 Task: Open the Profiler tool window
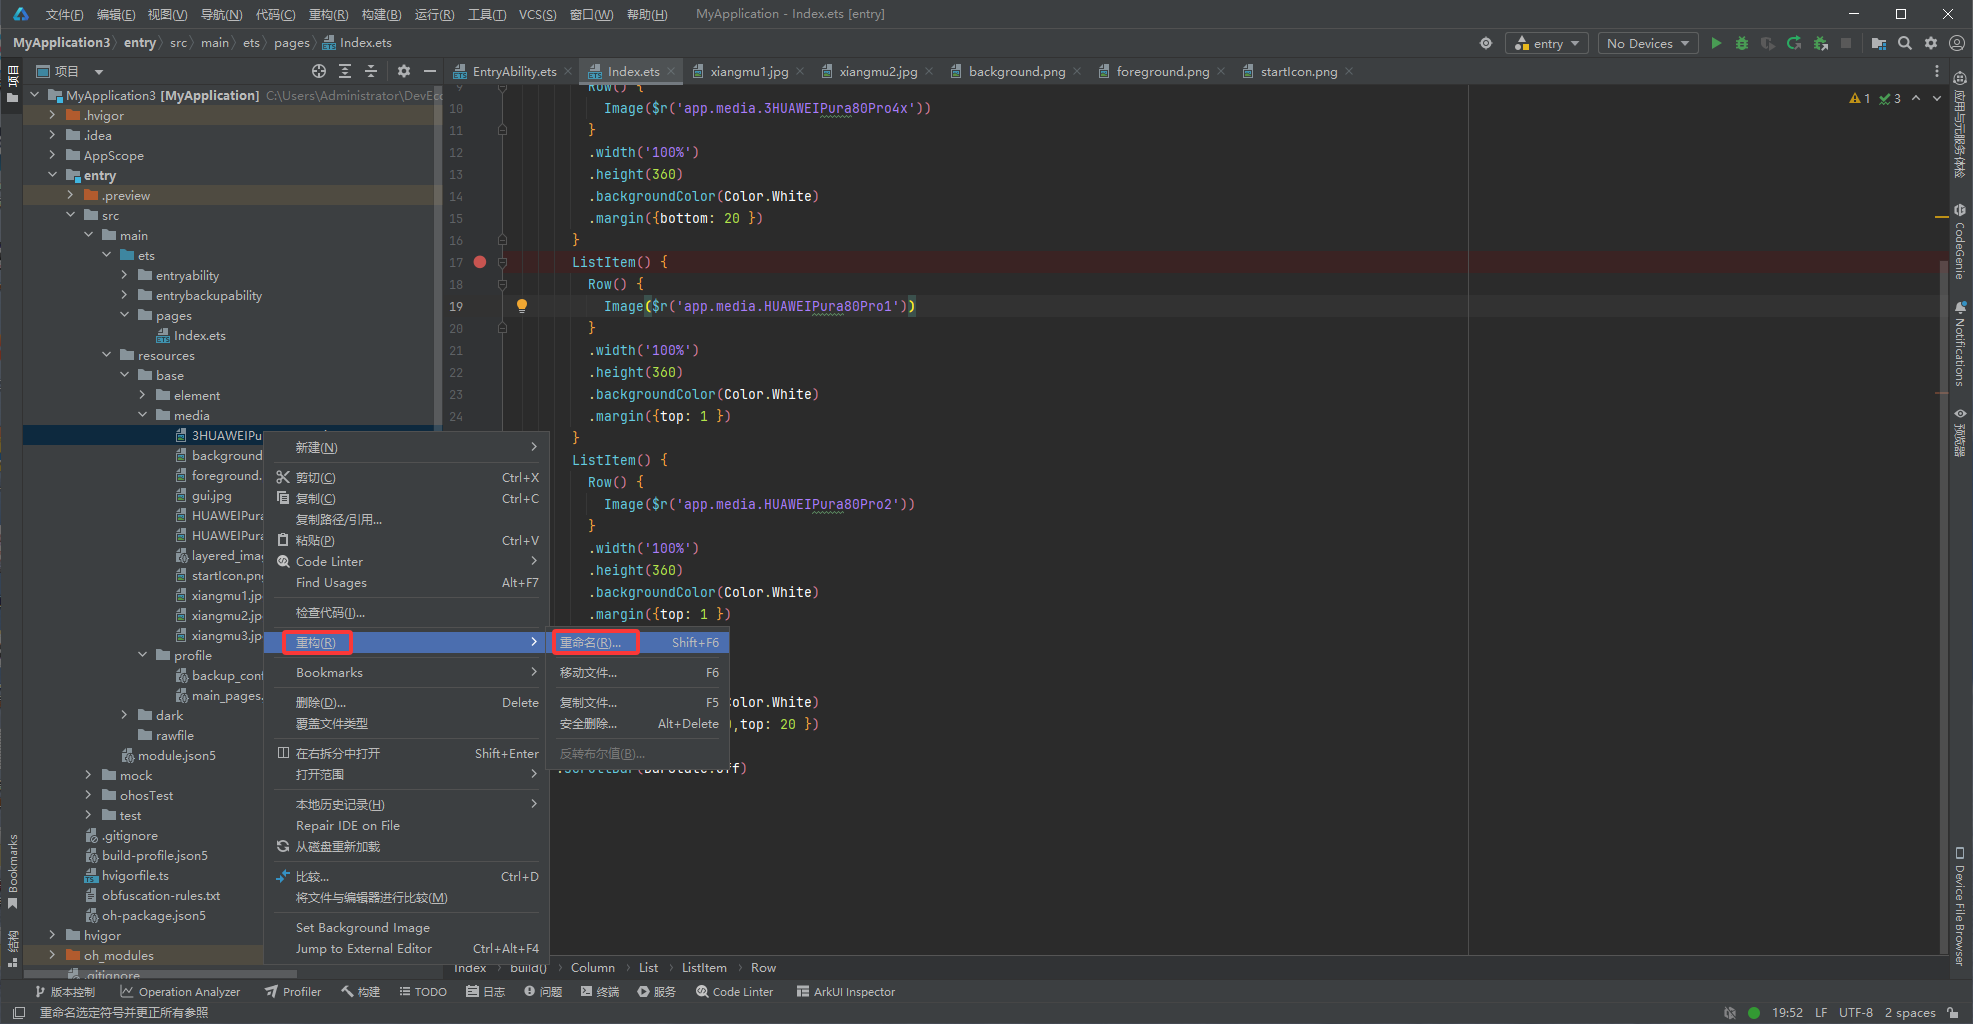(293, 992)
